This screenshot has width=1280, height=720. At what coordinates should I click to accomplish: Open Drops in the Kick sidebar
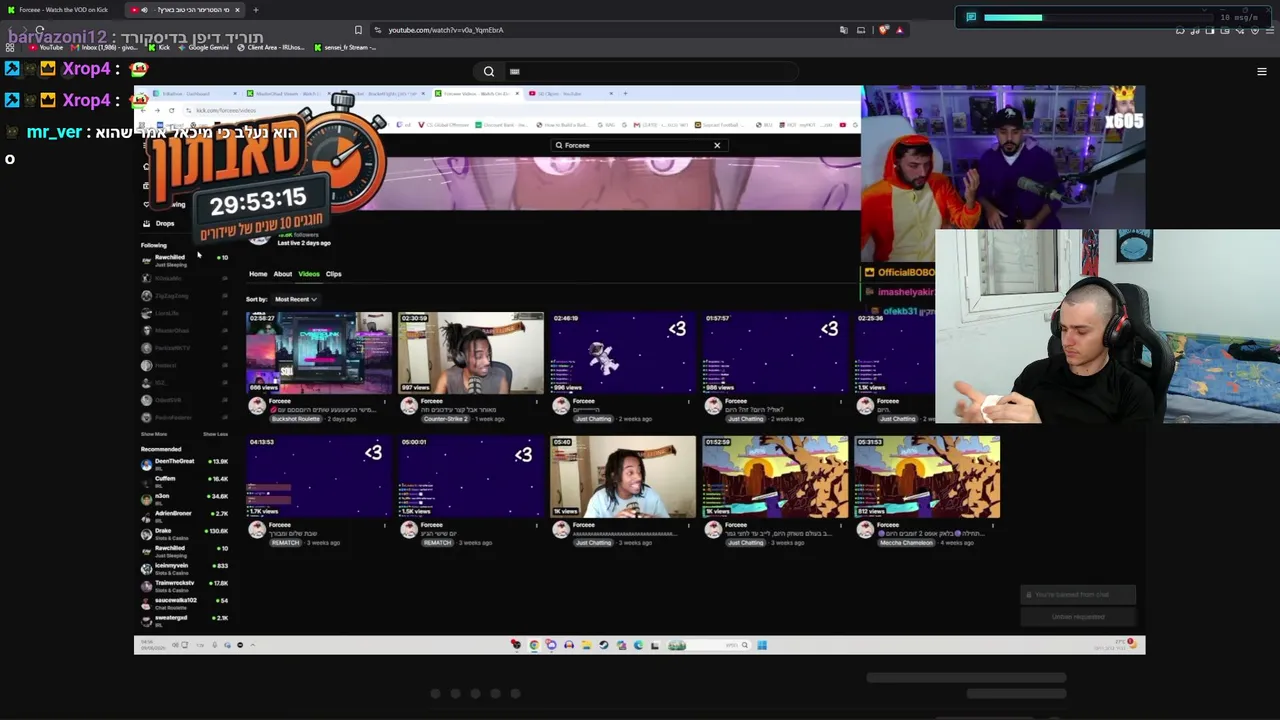(158, 223)
